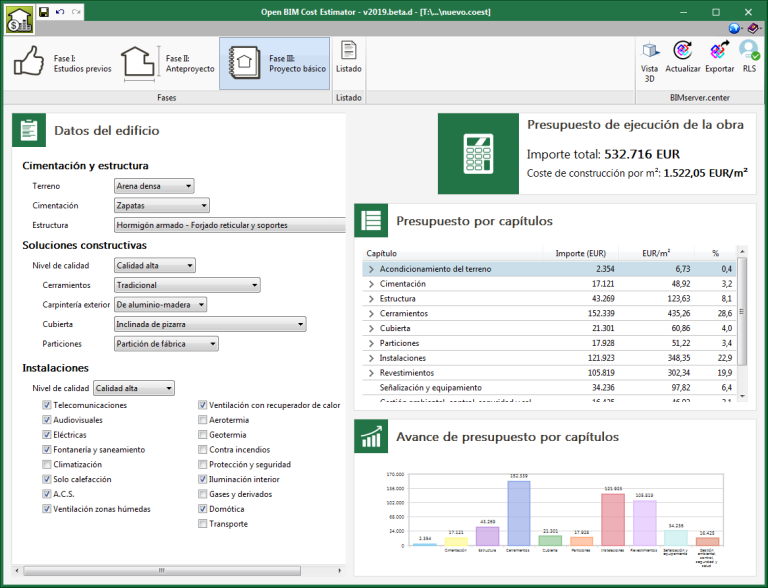Open the Cubierta dropdown Inclinada de pizarra
Screen dimensions: 768x588
[210, 324]
